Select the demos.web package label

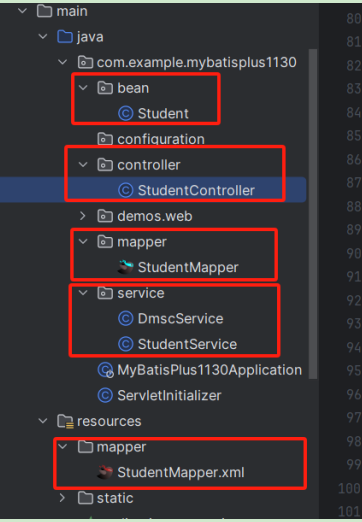155,216
